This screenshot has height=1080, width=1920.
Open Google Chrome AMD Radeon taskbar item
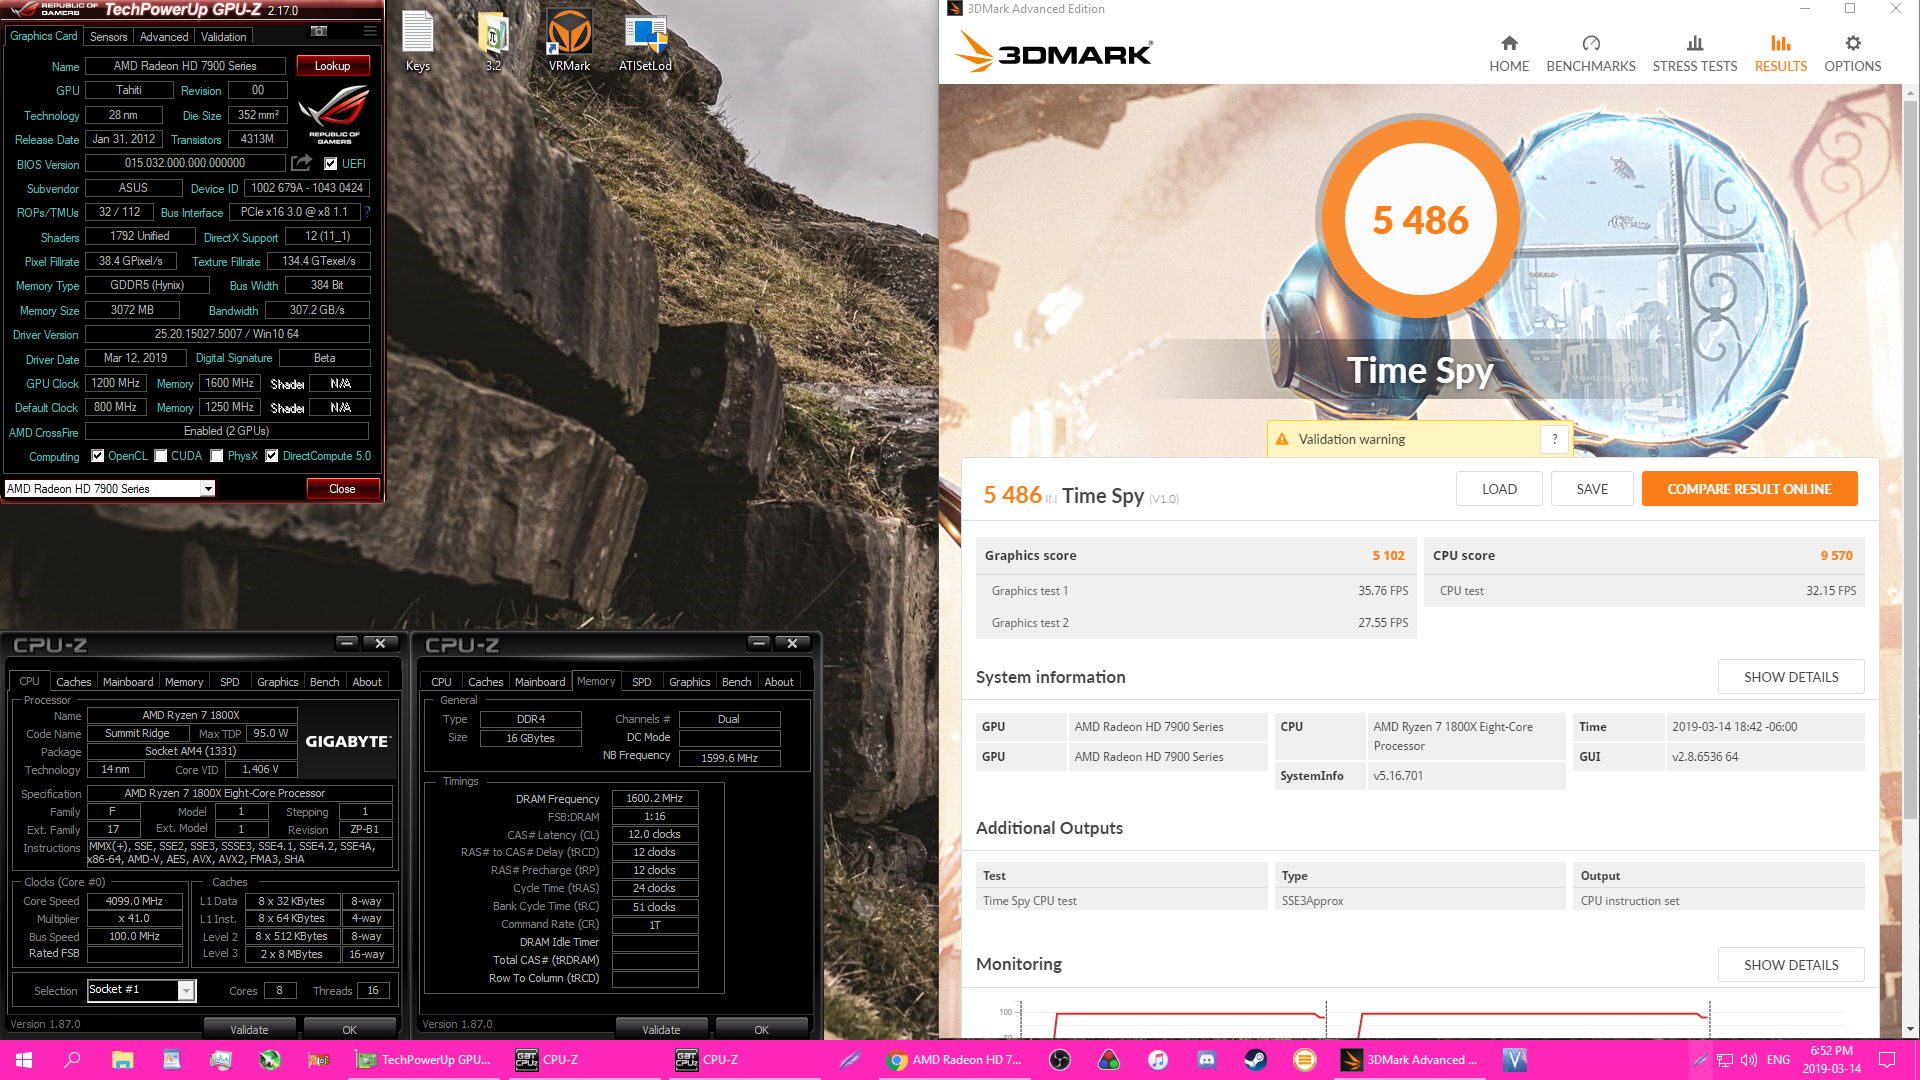click(955, 1060)
